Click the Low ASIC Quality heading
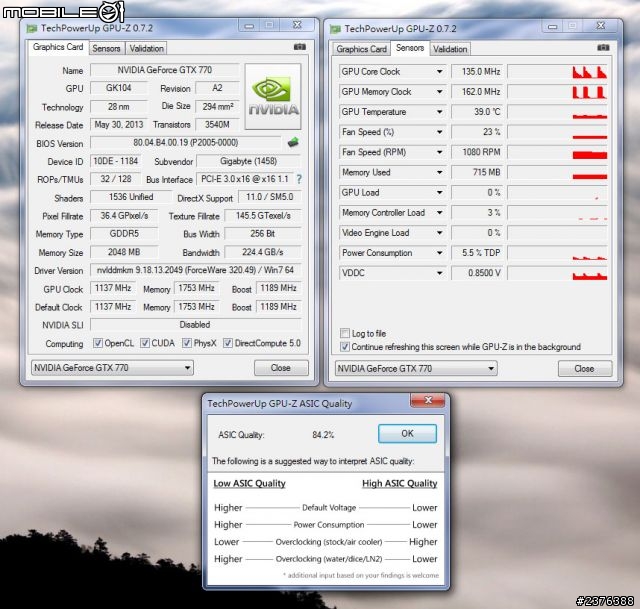Image resolution: width=640 pixels, height=609 pixels. coord(249,483)
